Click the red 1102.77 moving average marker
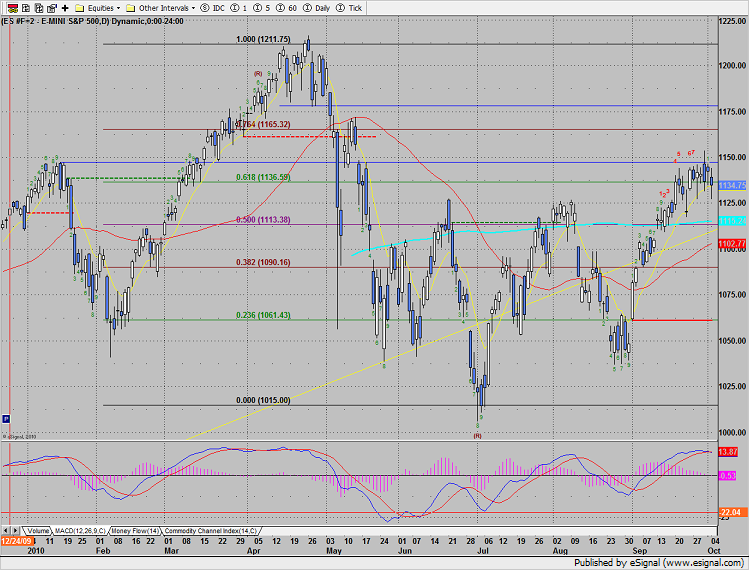 (732, 244)
